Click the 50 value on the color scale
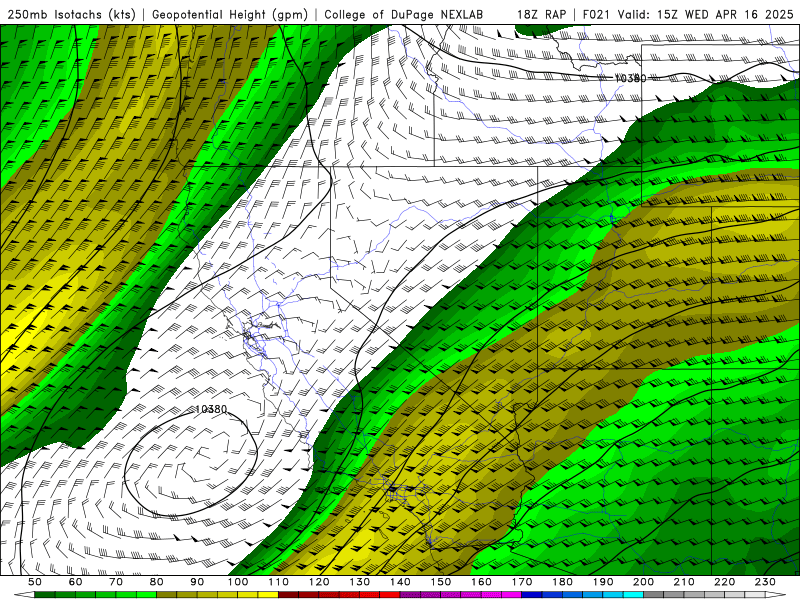The image size is (800, 600). pos(35,582)
